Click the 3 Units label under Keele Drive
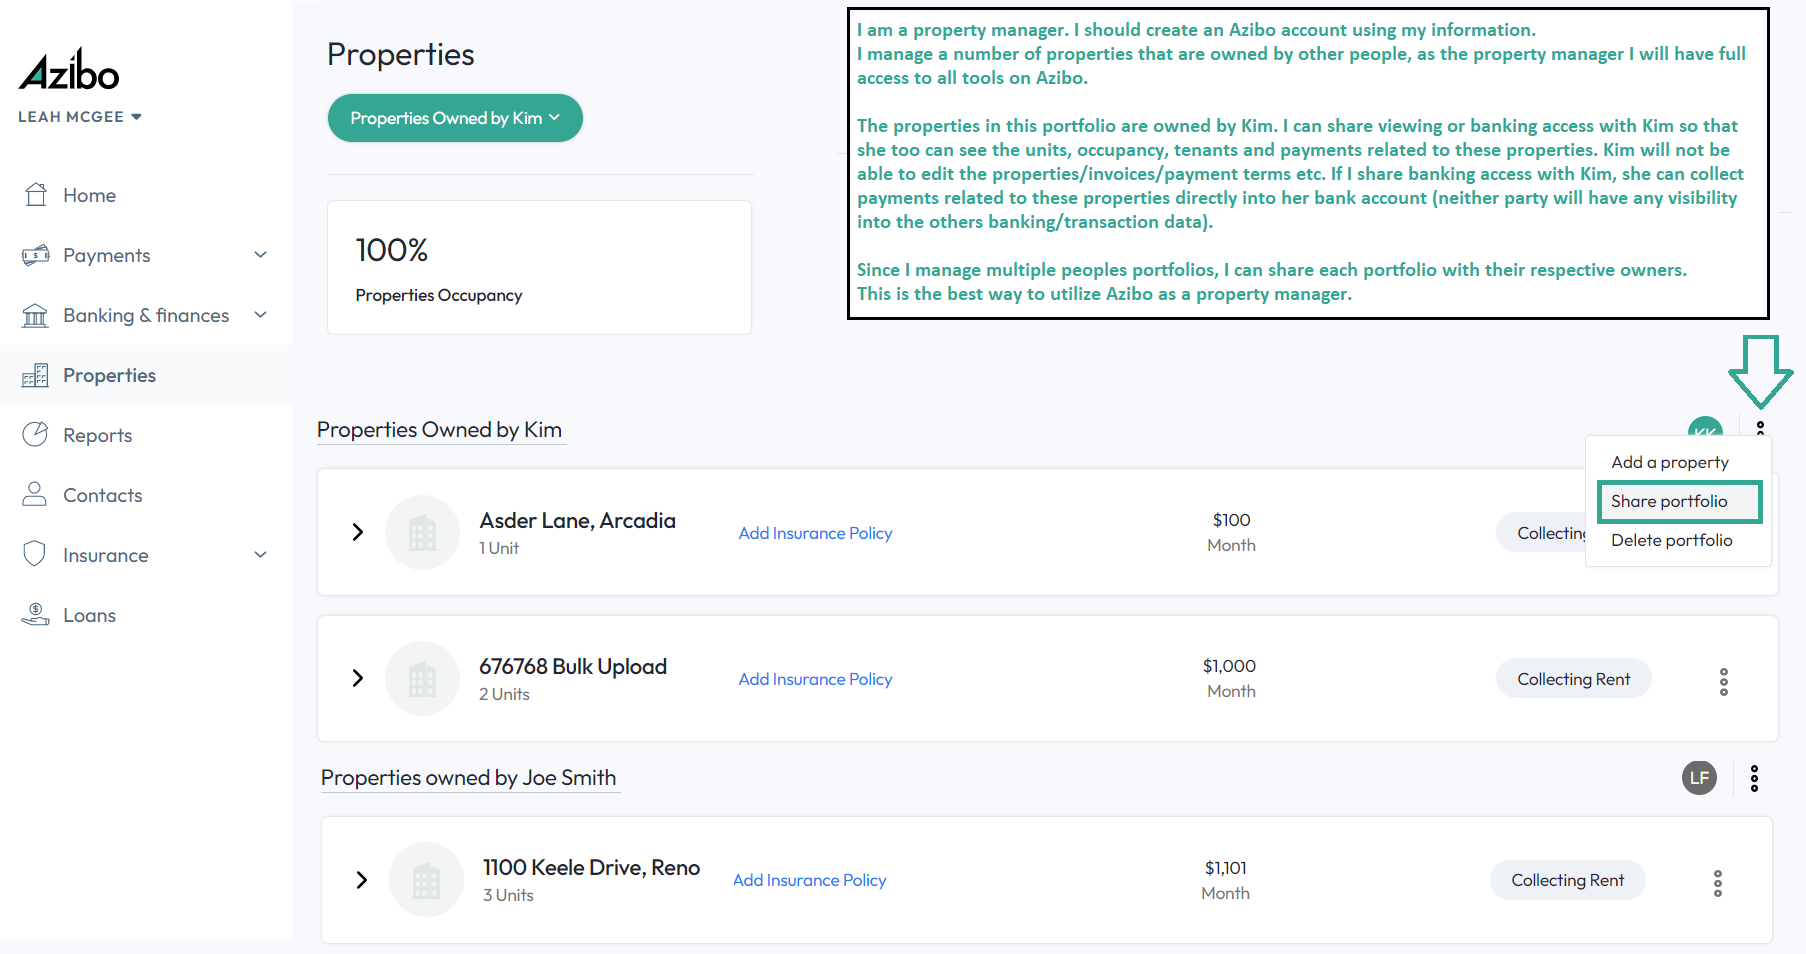Viewport: 1806px width, 954px height. tap(508, 895)
